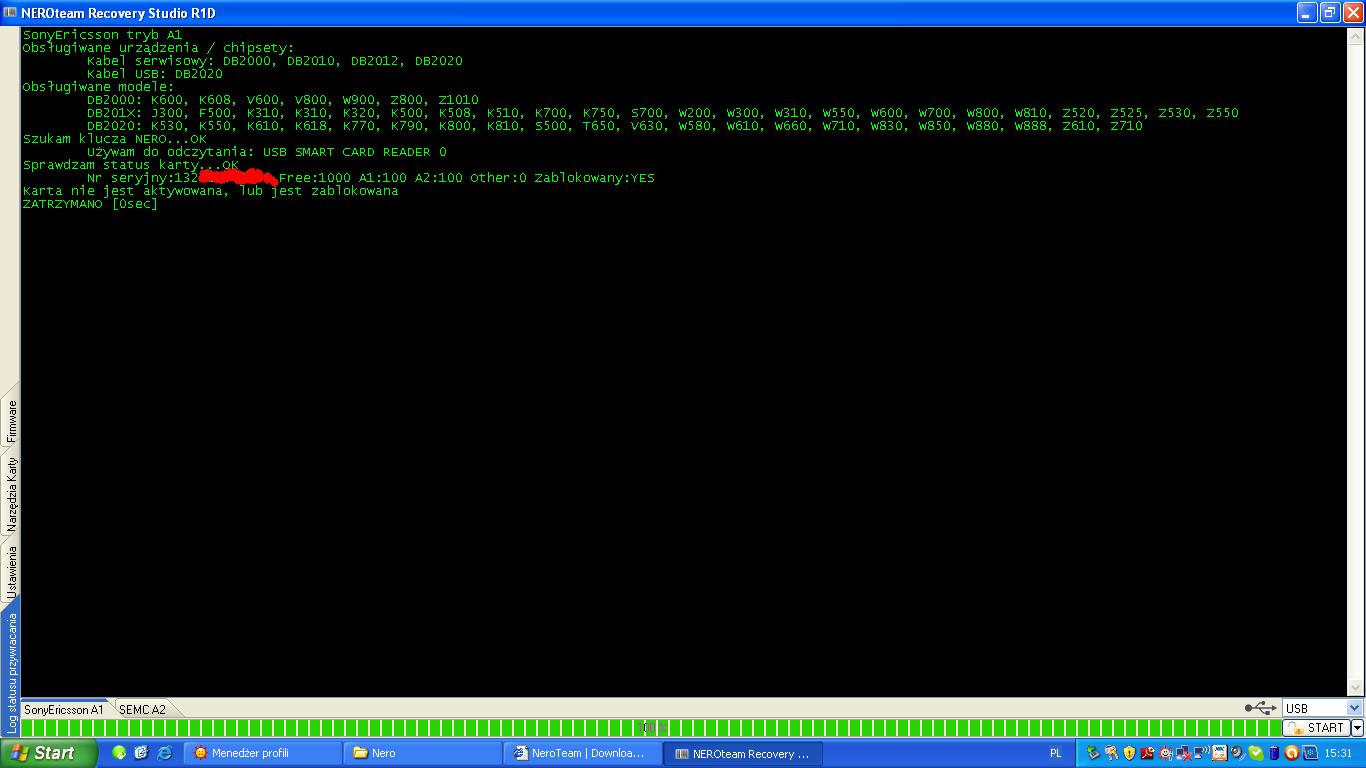This screenshot has height=768, width=1366.
Task: Maximize or restore the Recovery Studio window
Action: [1330, 13]
